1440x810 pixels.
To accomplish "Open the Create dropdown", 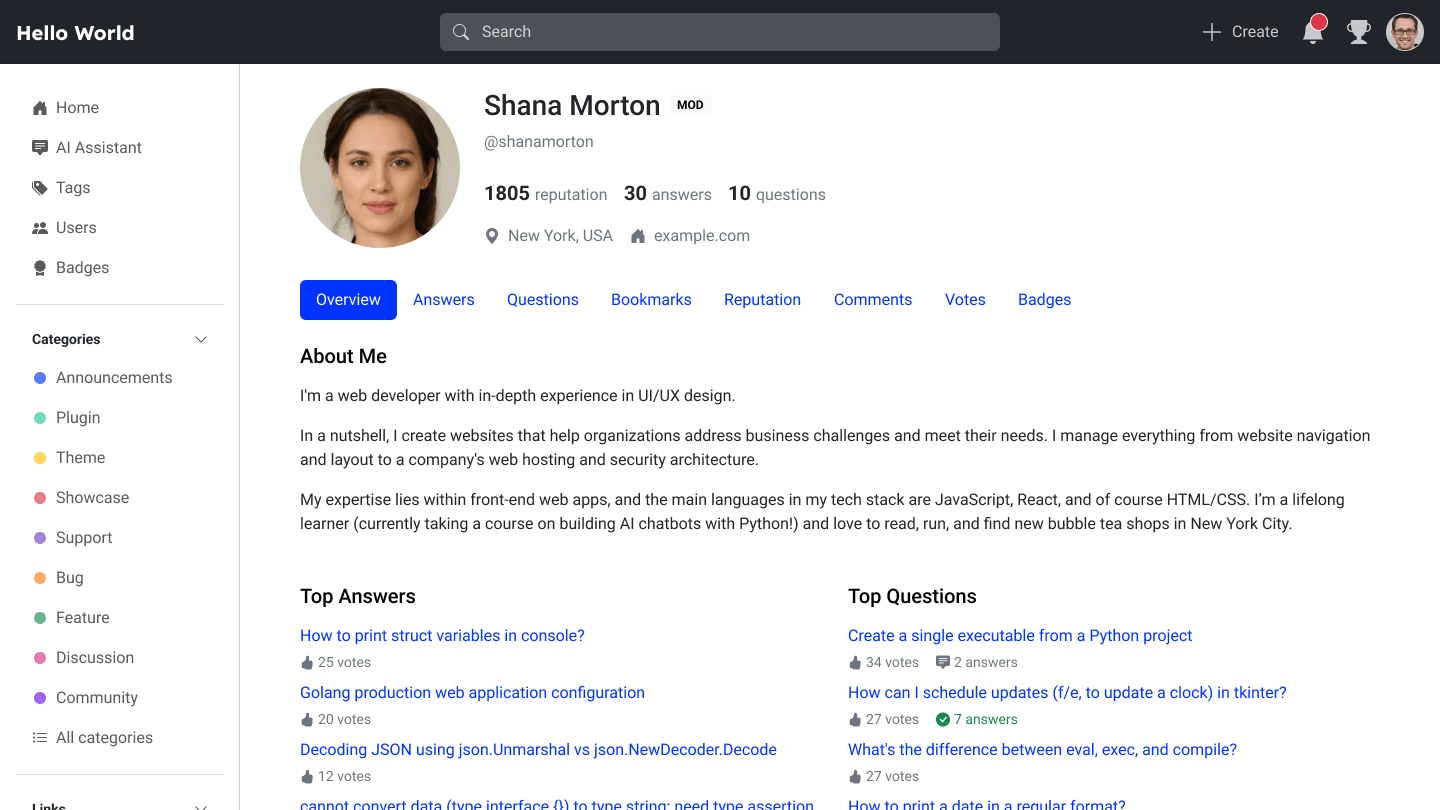I will (x=1239, y=31).
